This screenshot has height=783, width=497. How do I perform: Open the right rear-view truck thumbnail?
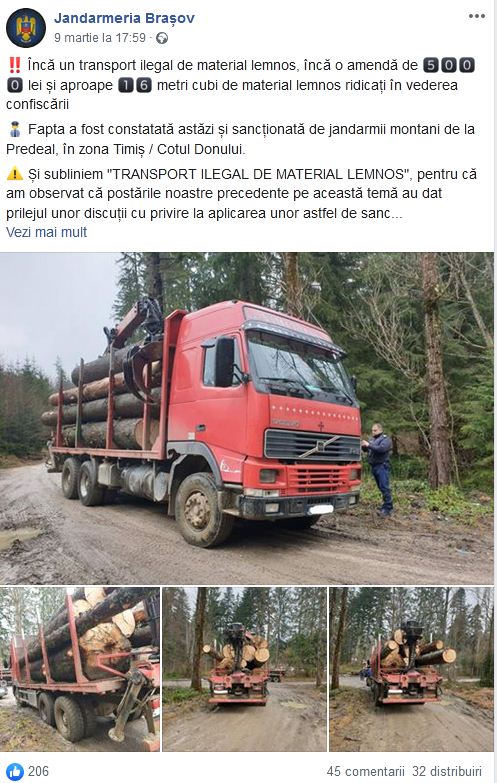(411, 669)
